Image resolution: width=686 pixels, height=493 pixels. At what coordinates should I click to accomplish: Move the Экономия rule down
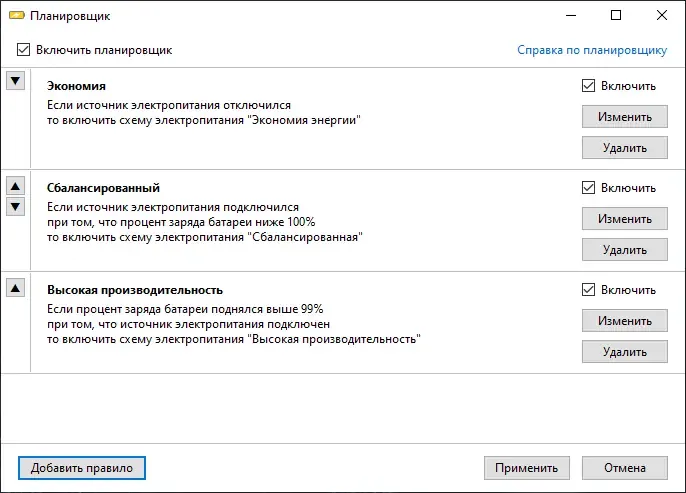[15, 82]
